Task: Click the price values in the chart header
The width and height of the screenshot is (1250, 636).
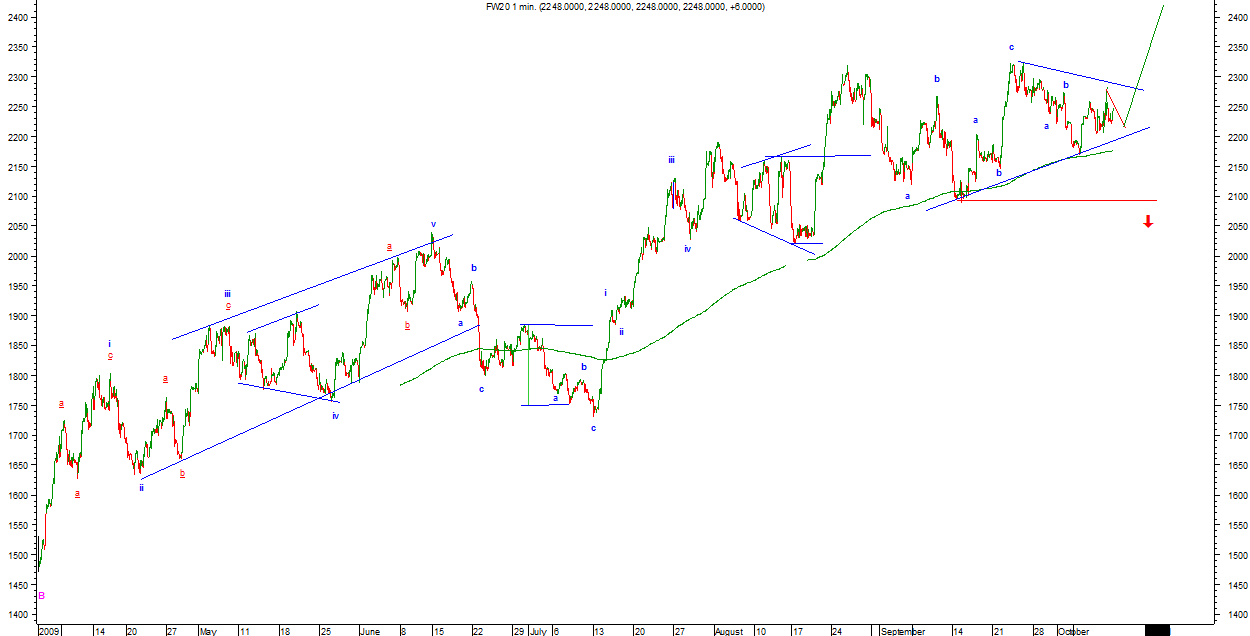Action: pyautogui.click(x=652, y=6)
